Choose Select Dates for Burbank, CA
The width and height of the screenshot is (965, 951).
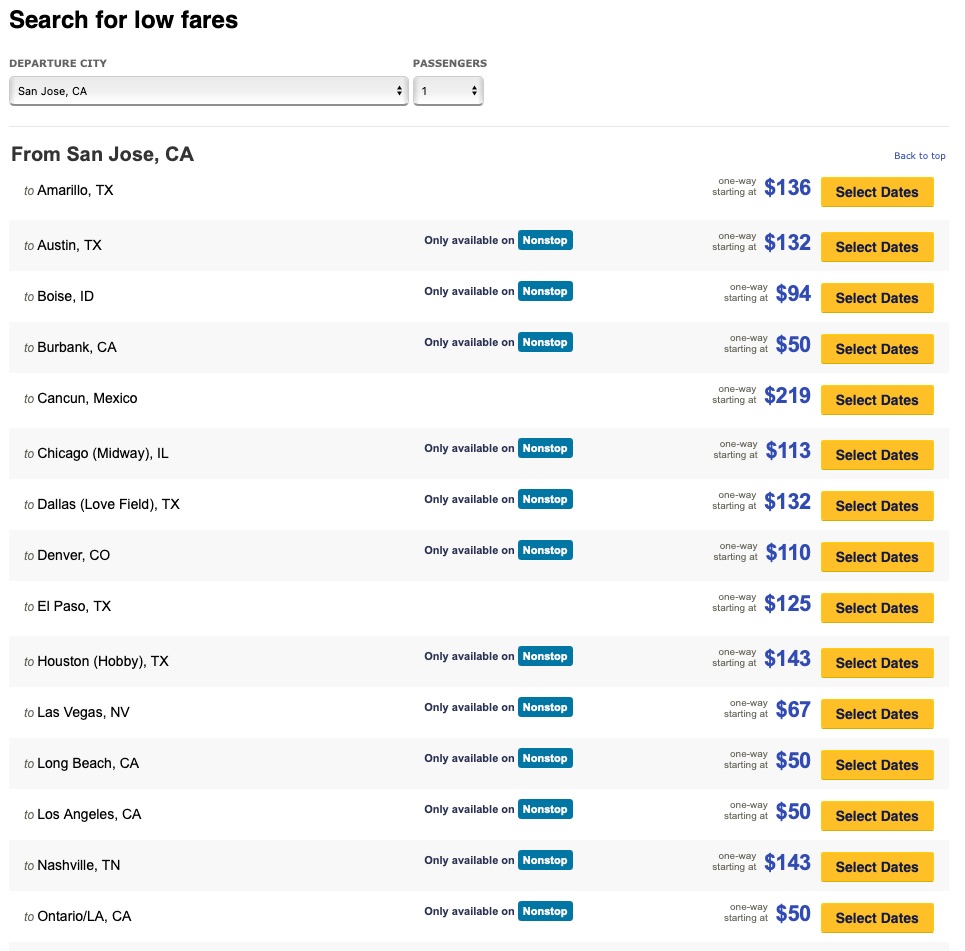(x=876, y=349)
